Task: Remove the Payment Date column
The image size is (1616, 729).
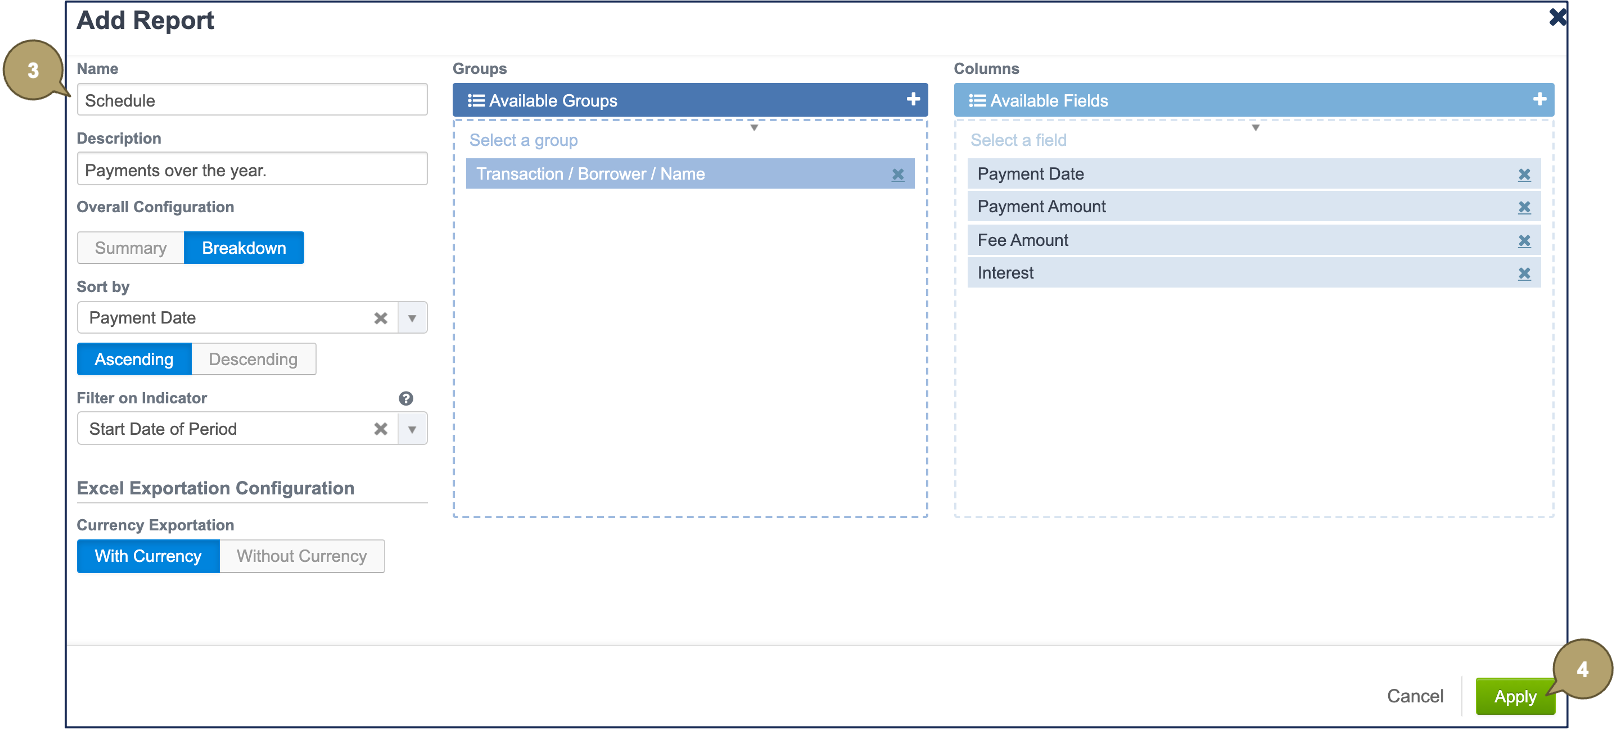Action: coord(1524,174)
